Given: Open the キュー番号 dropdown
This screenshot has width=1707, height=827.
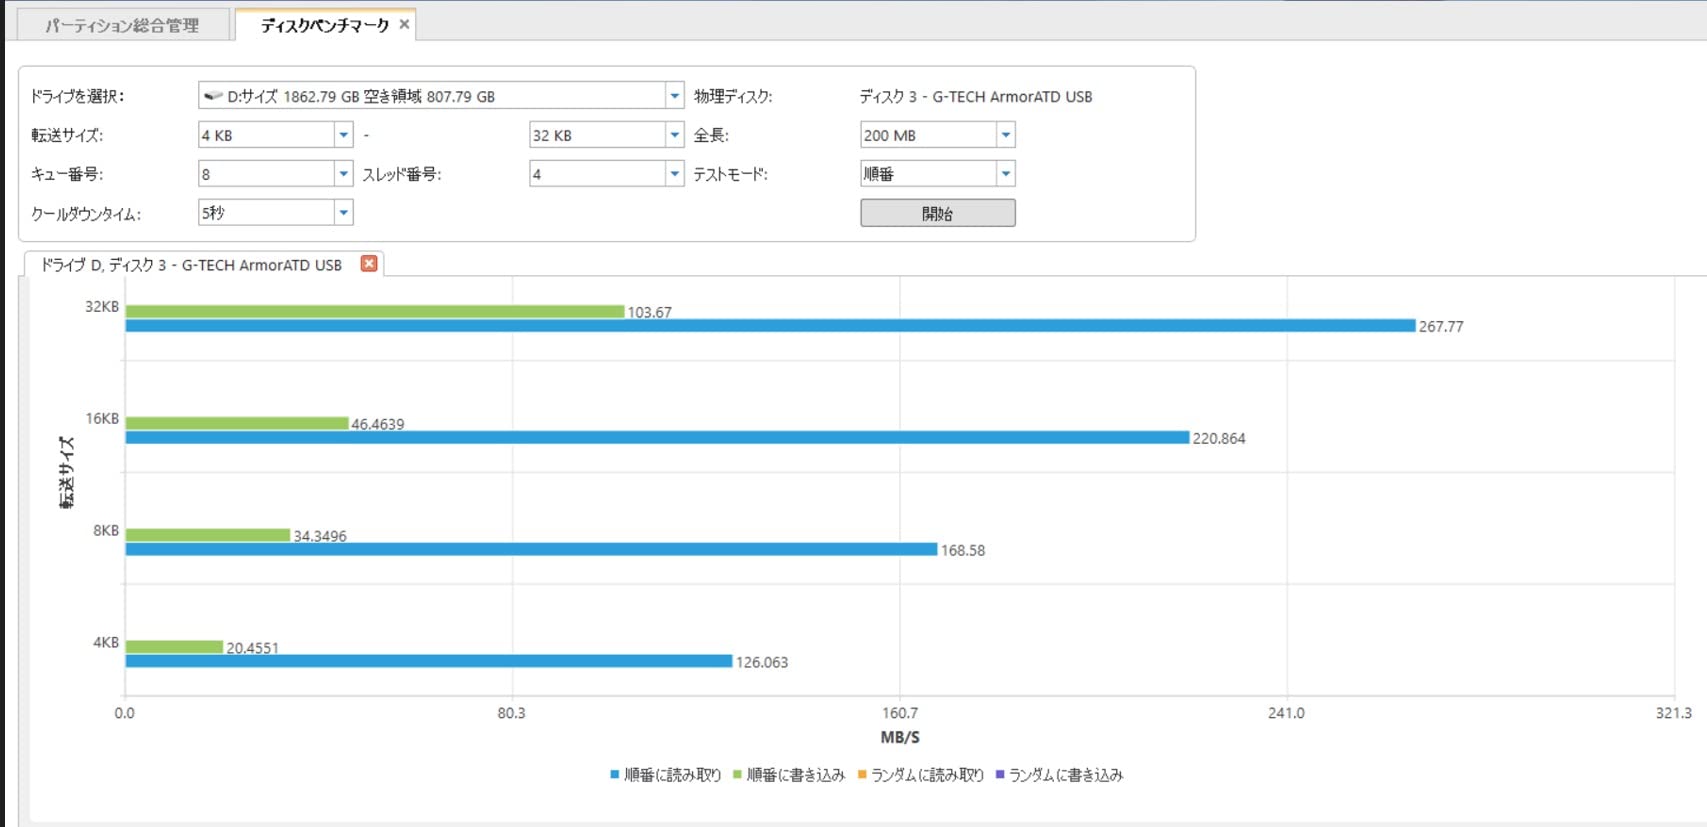Looking at the screenshot, I should [x=343, y=174].
